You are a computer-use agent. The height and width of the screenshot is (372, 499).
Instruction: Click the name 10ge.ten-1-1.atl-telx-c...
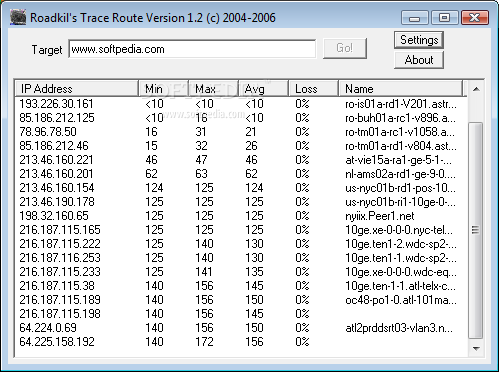pyautogui.click(x=400, y=286)
